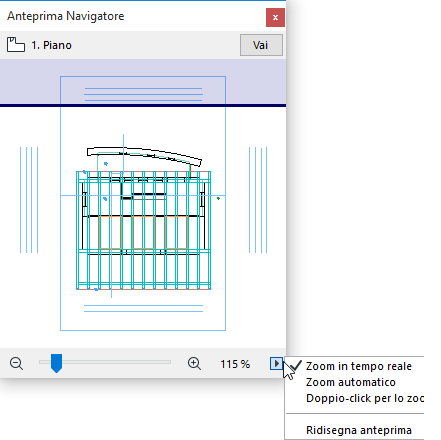The height and width of the screenshot is (440, 441).
Task: Close the Anteprima Navigatore panel
Action: point(275,17)
